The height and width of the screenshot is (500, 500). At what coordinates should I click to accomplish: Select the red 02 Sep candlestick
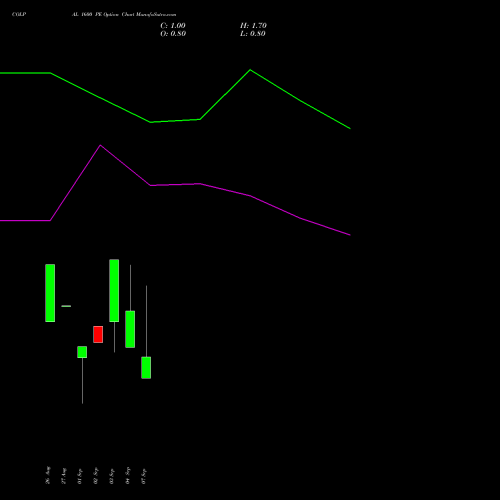98,334
